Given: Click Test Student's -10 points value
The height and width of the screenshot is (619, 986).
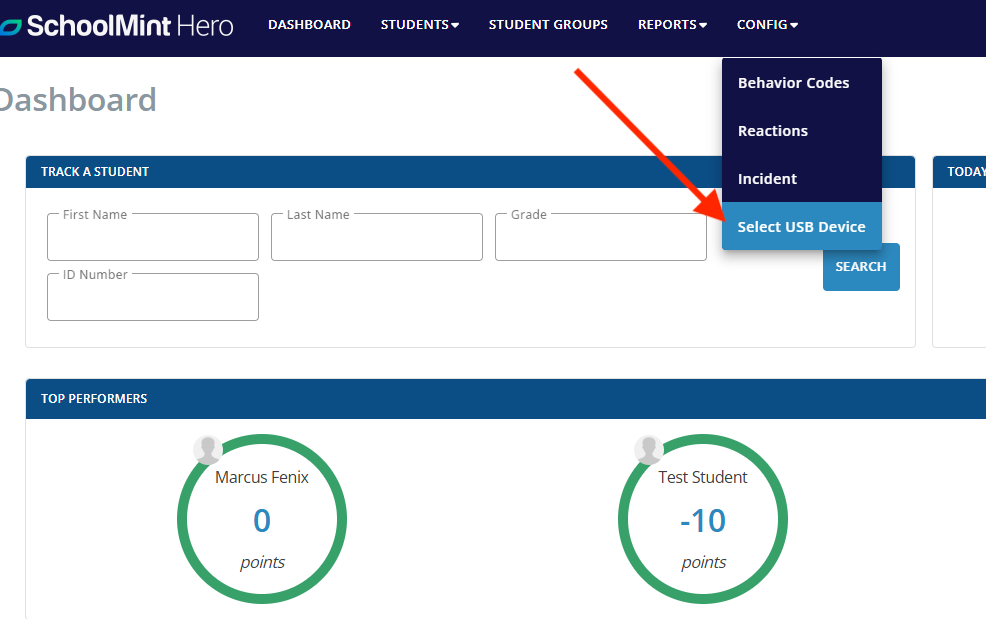Looking at the screenshot, I should 703,521.
